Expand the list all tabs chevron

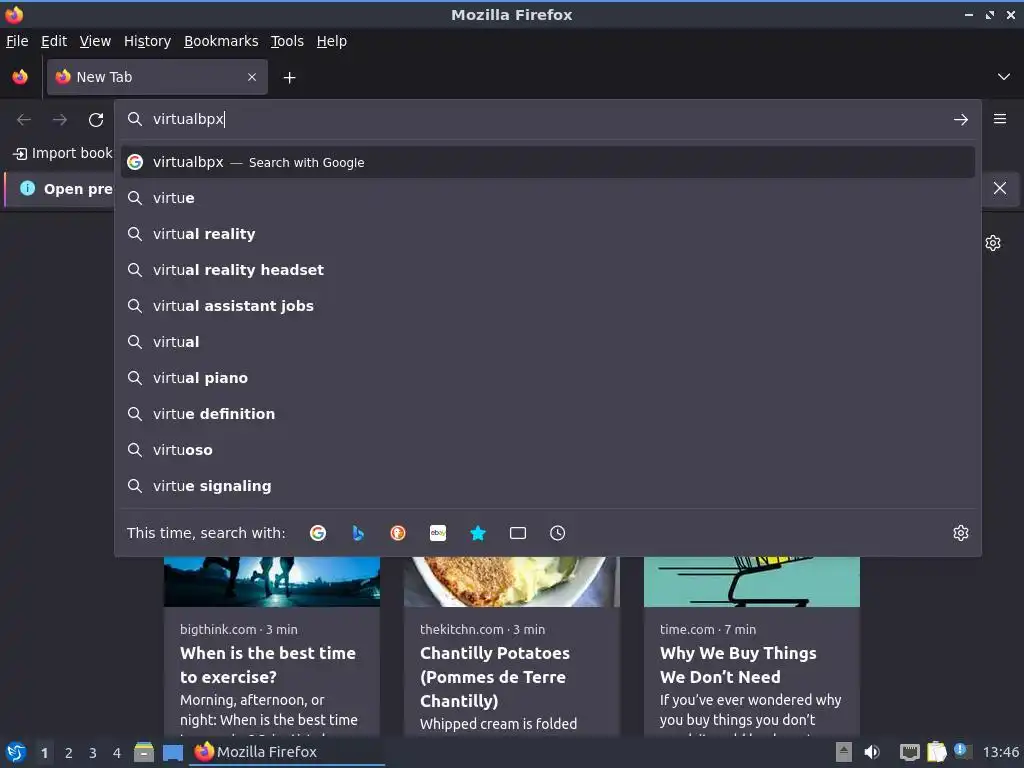coord(1004,77)
